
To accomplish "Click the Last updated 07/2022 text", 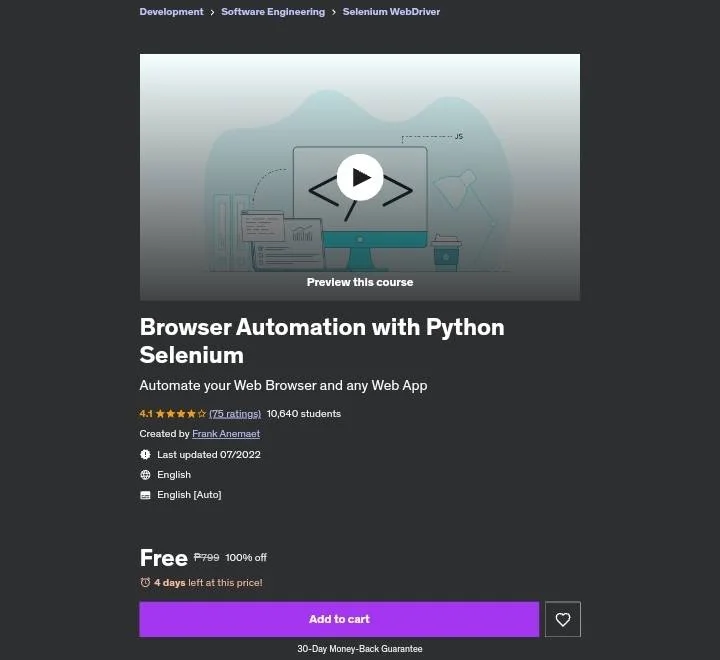I will (x=209, y=455).
